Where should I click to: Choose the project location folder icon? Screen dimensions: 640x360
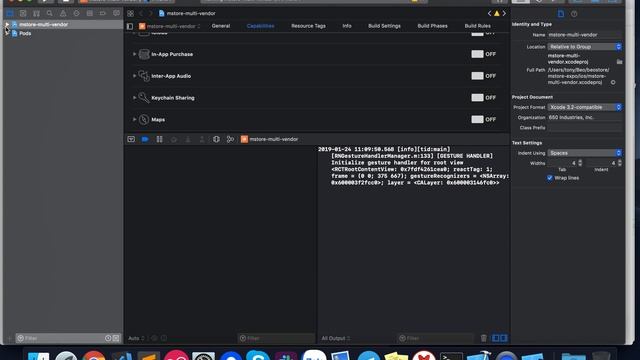pyautogui.click(x=619, y=62)
